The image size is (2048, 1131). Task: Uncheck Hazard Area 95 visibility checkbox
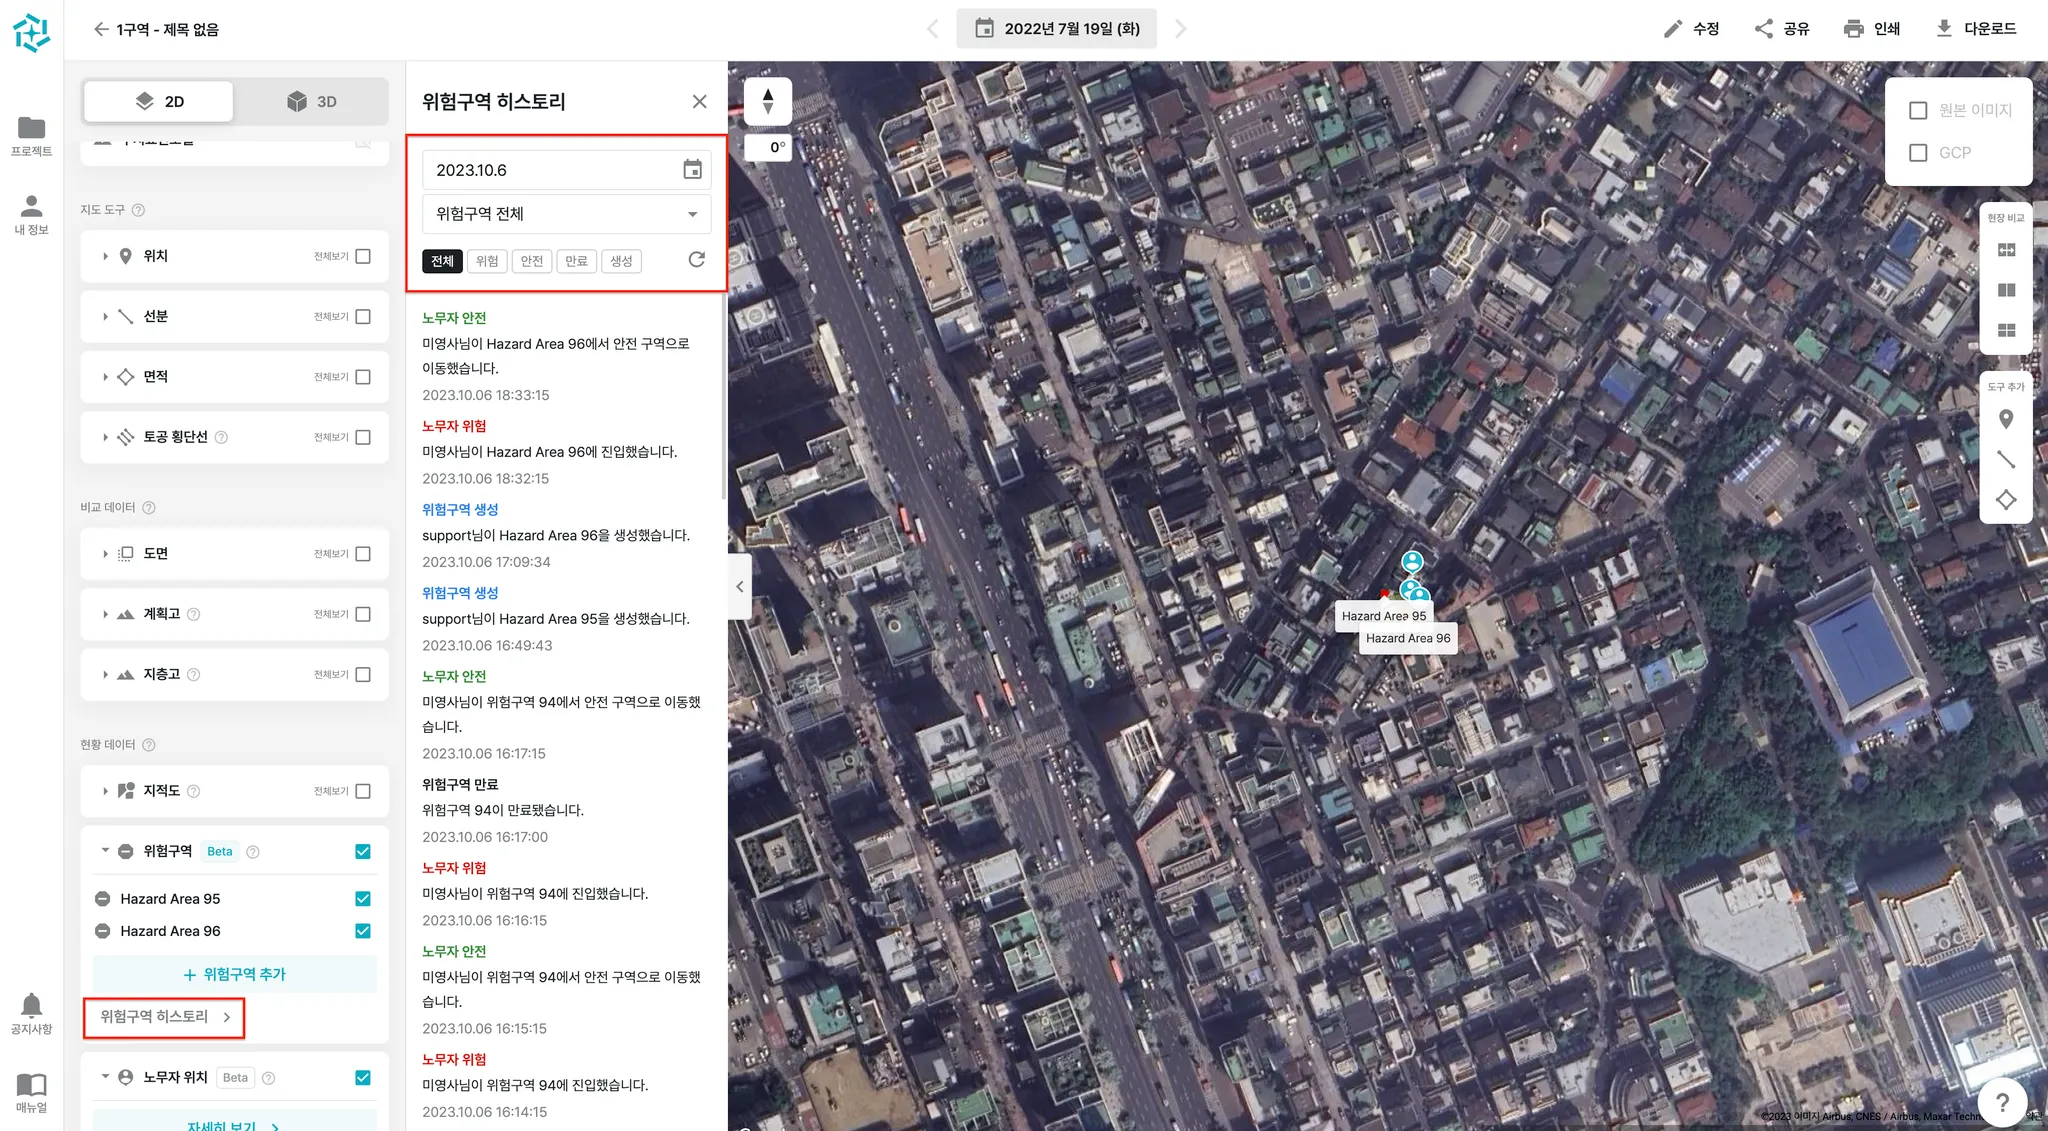[363, 899]
